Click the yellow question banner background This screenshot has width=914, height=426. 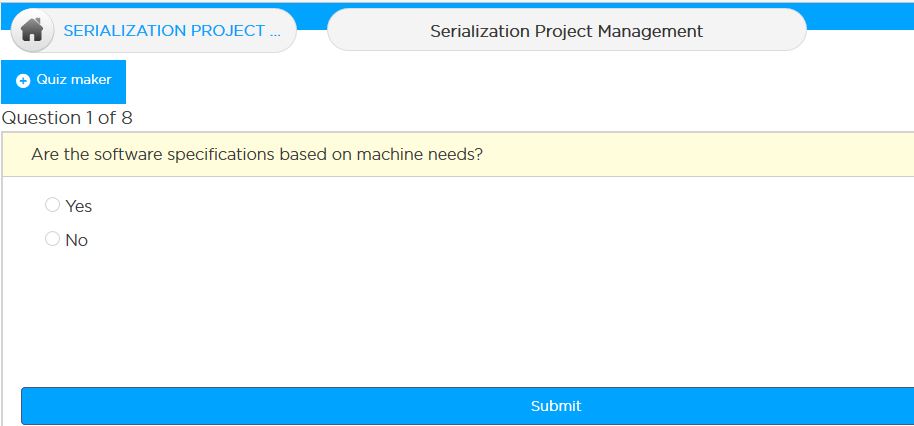(699, 154)
